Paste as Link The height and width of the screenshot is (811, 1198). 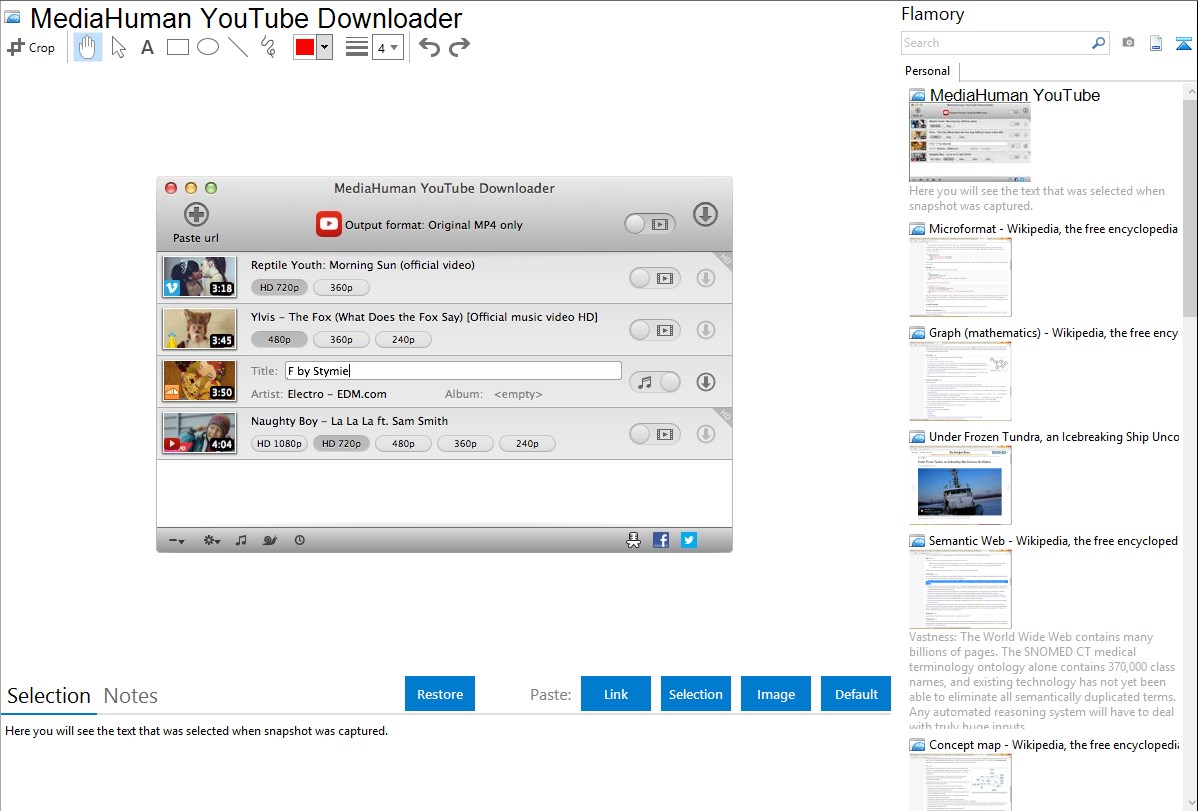[x=616, y=694]
